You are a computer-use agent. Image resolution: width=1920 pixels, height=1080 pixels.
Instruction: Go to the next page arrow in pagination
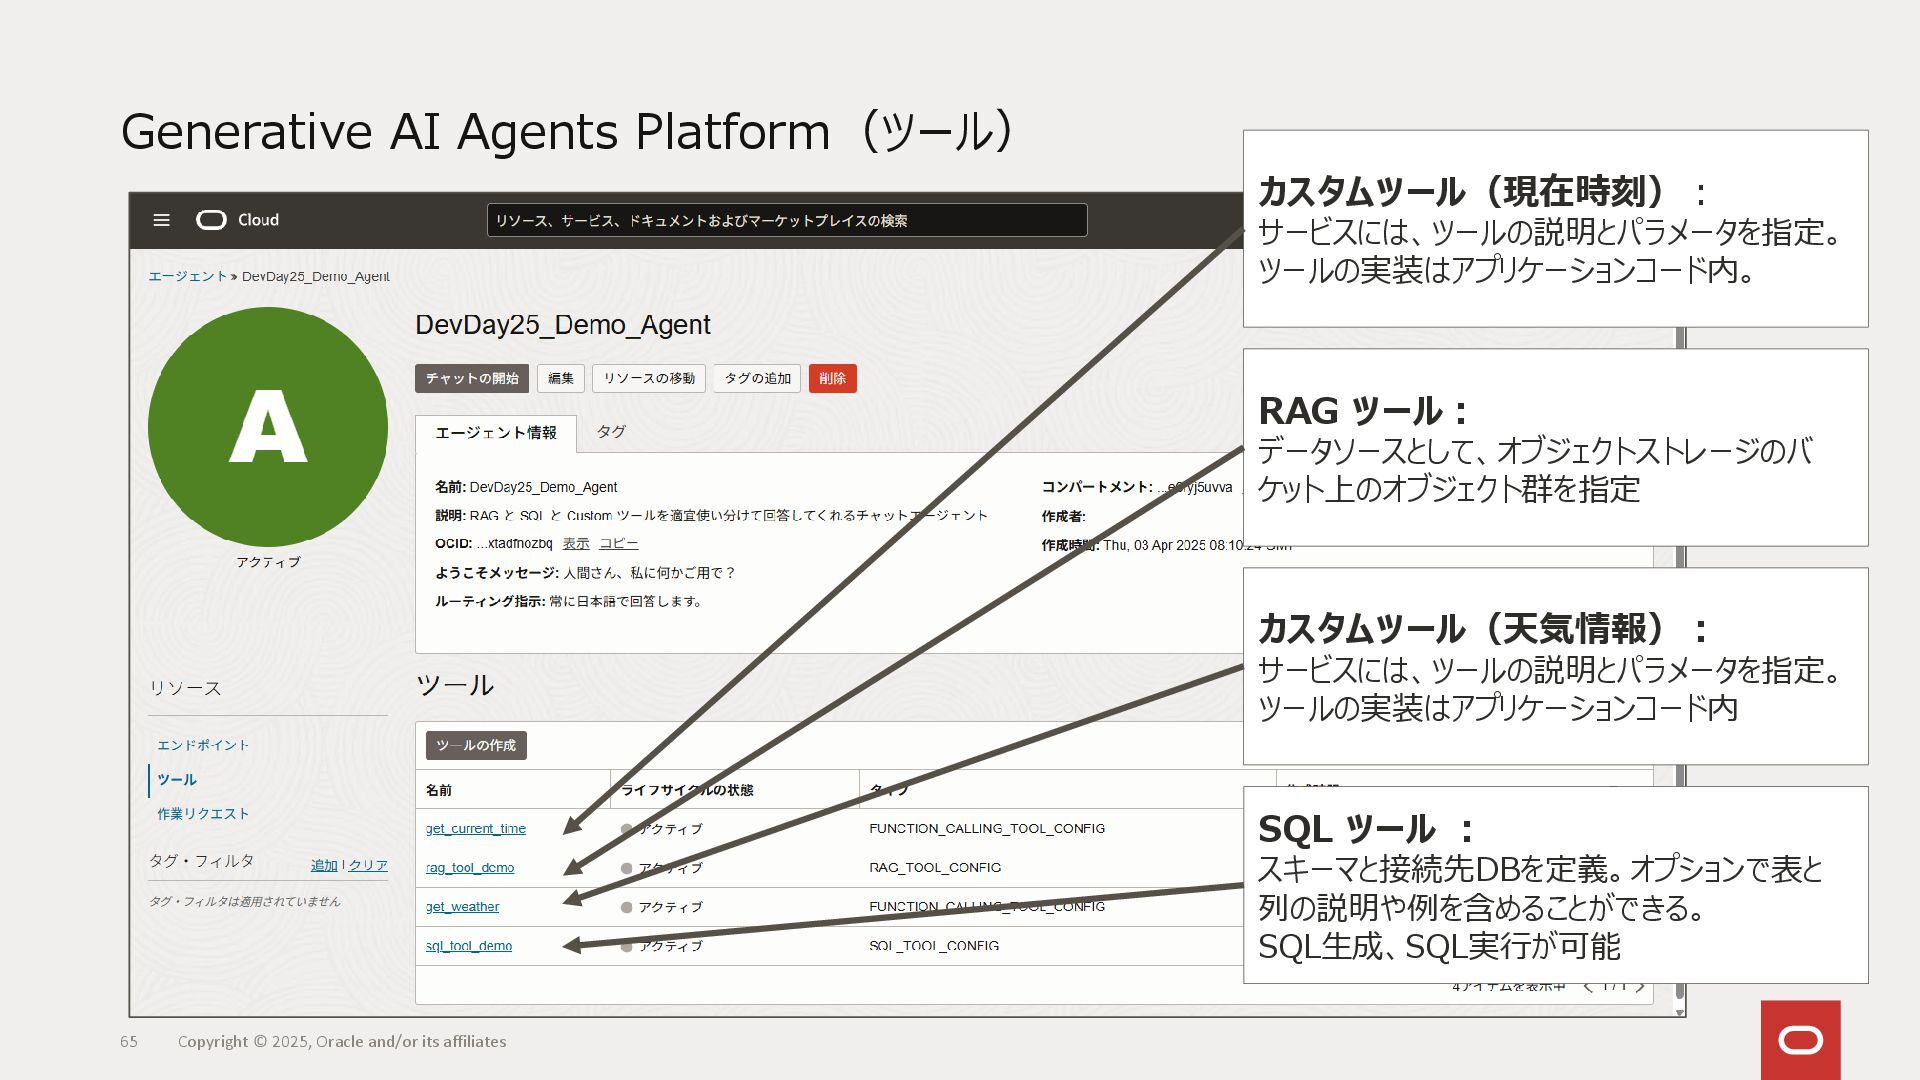click(1640, 987)
